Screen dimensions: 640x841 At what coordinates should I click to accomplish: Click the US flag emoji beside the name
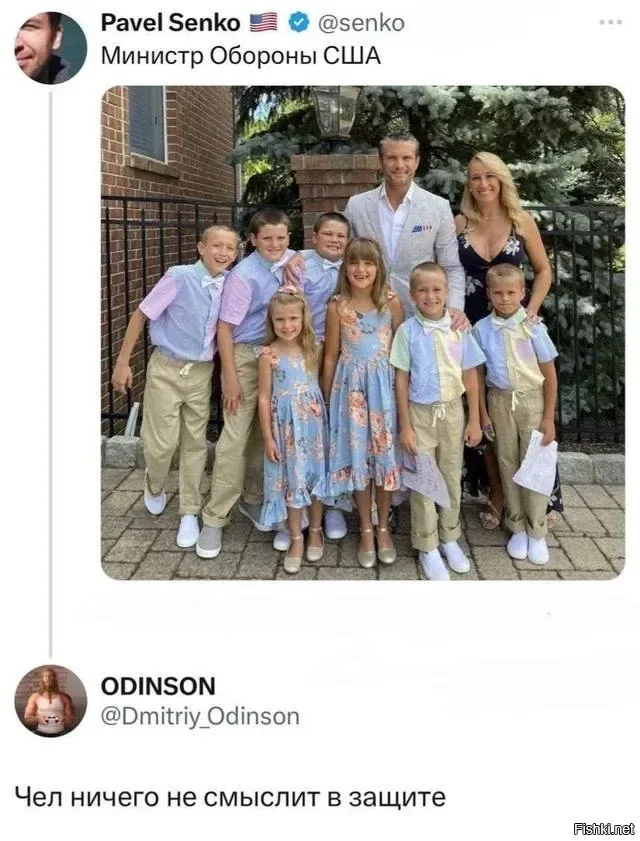(264, 23)
